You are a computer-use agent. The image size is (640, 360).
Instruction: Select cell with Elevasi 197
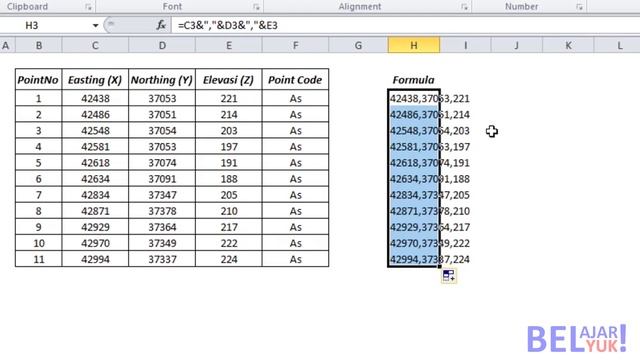click(x=229, y=147)
